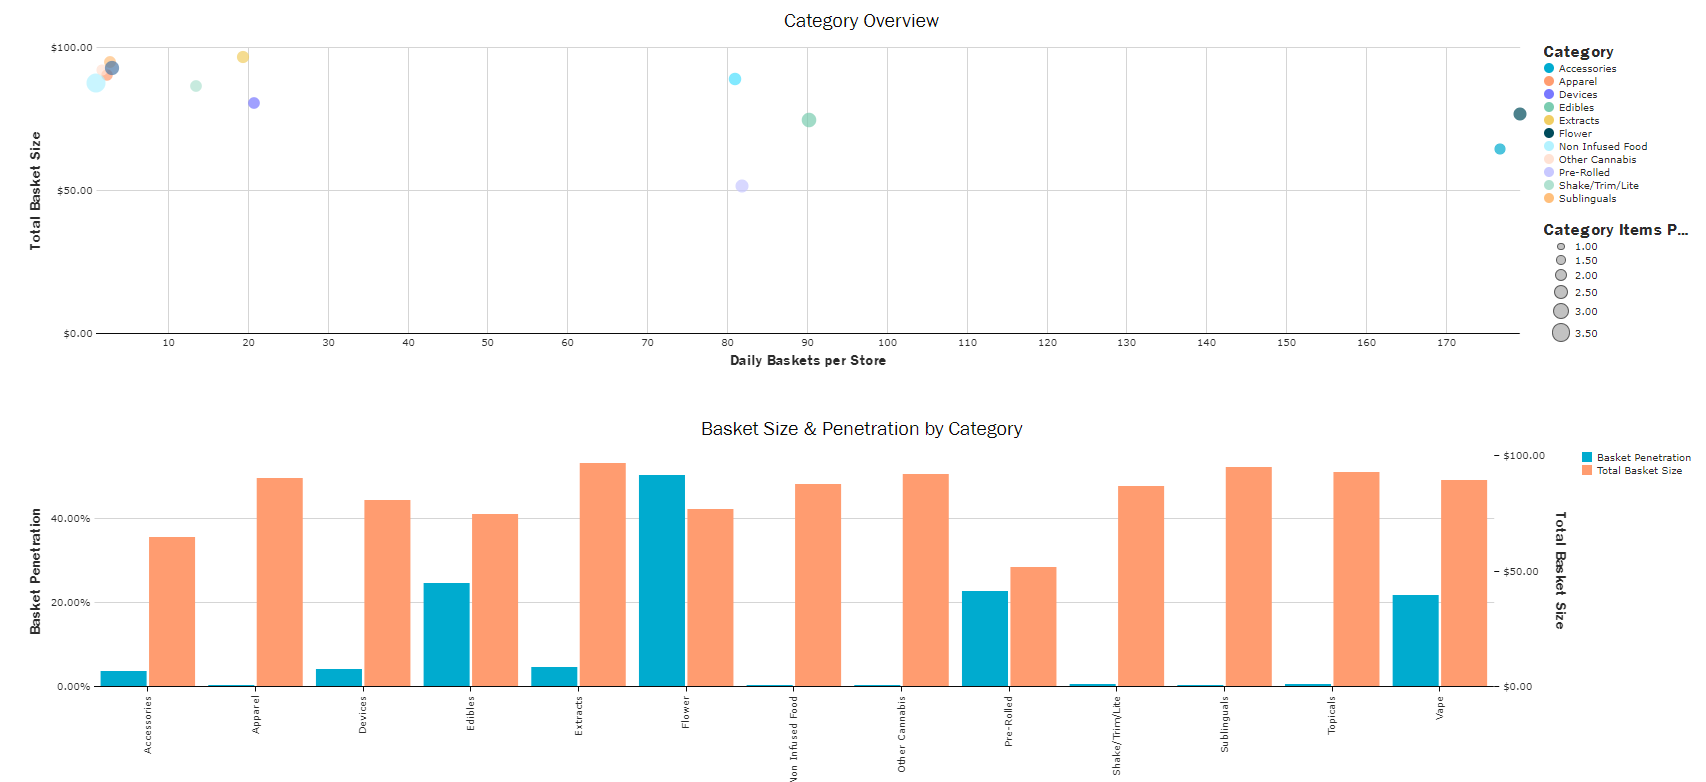Select the dark Flower point in scatter plot
The width and height of the screenshot is (1706, 782).
coord(1519,114)
